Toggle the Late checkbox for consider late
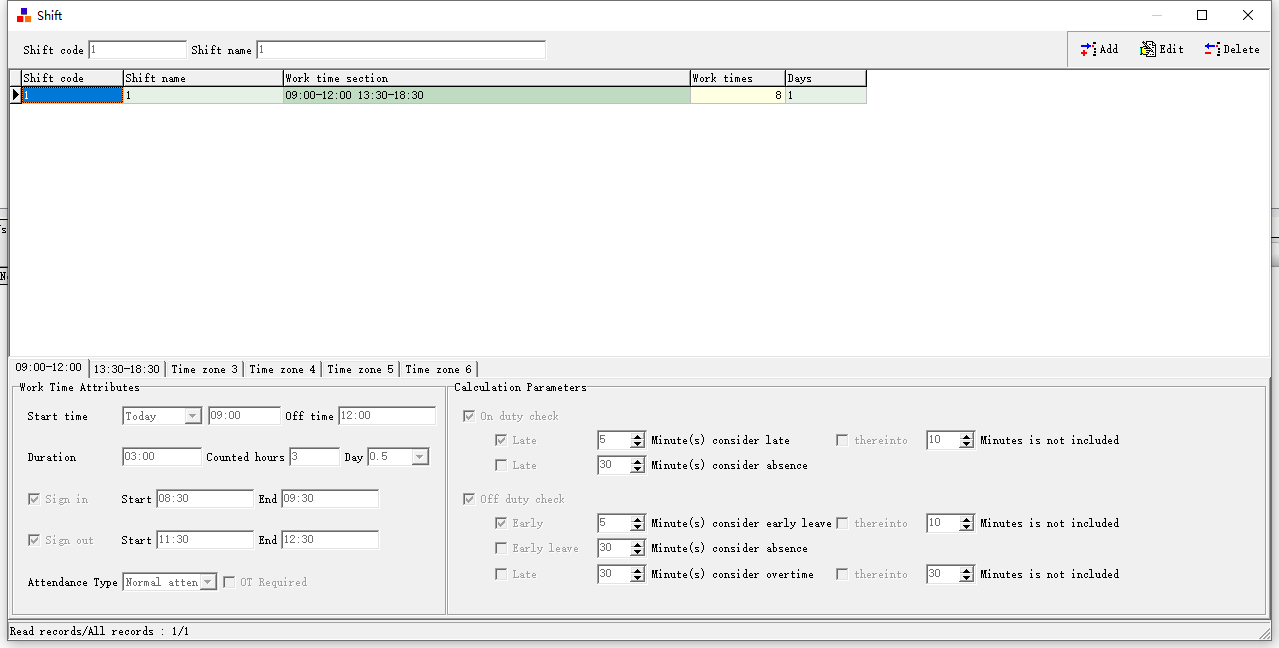The width and height of the screenshot is (1279, 648). [x=501, y=440]
